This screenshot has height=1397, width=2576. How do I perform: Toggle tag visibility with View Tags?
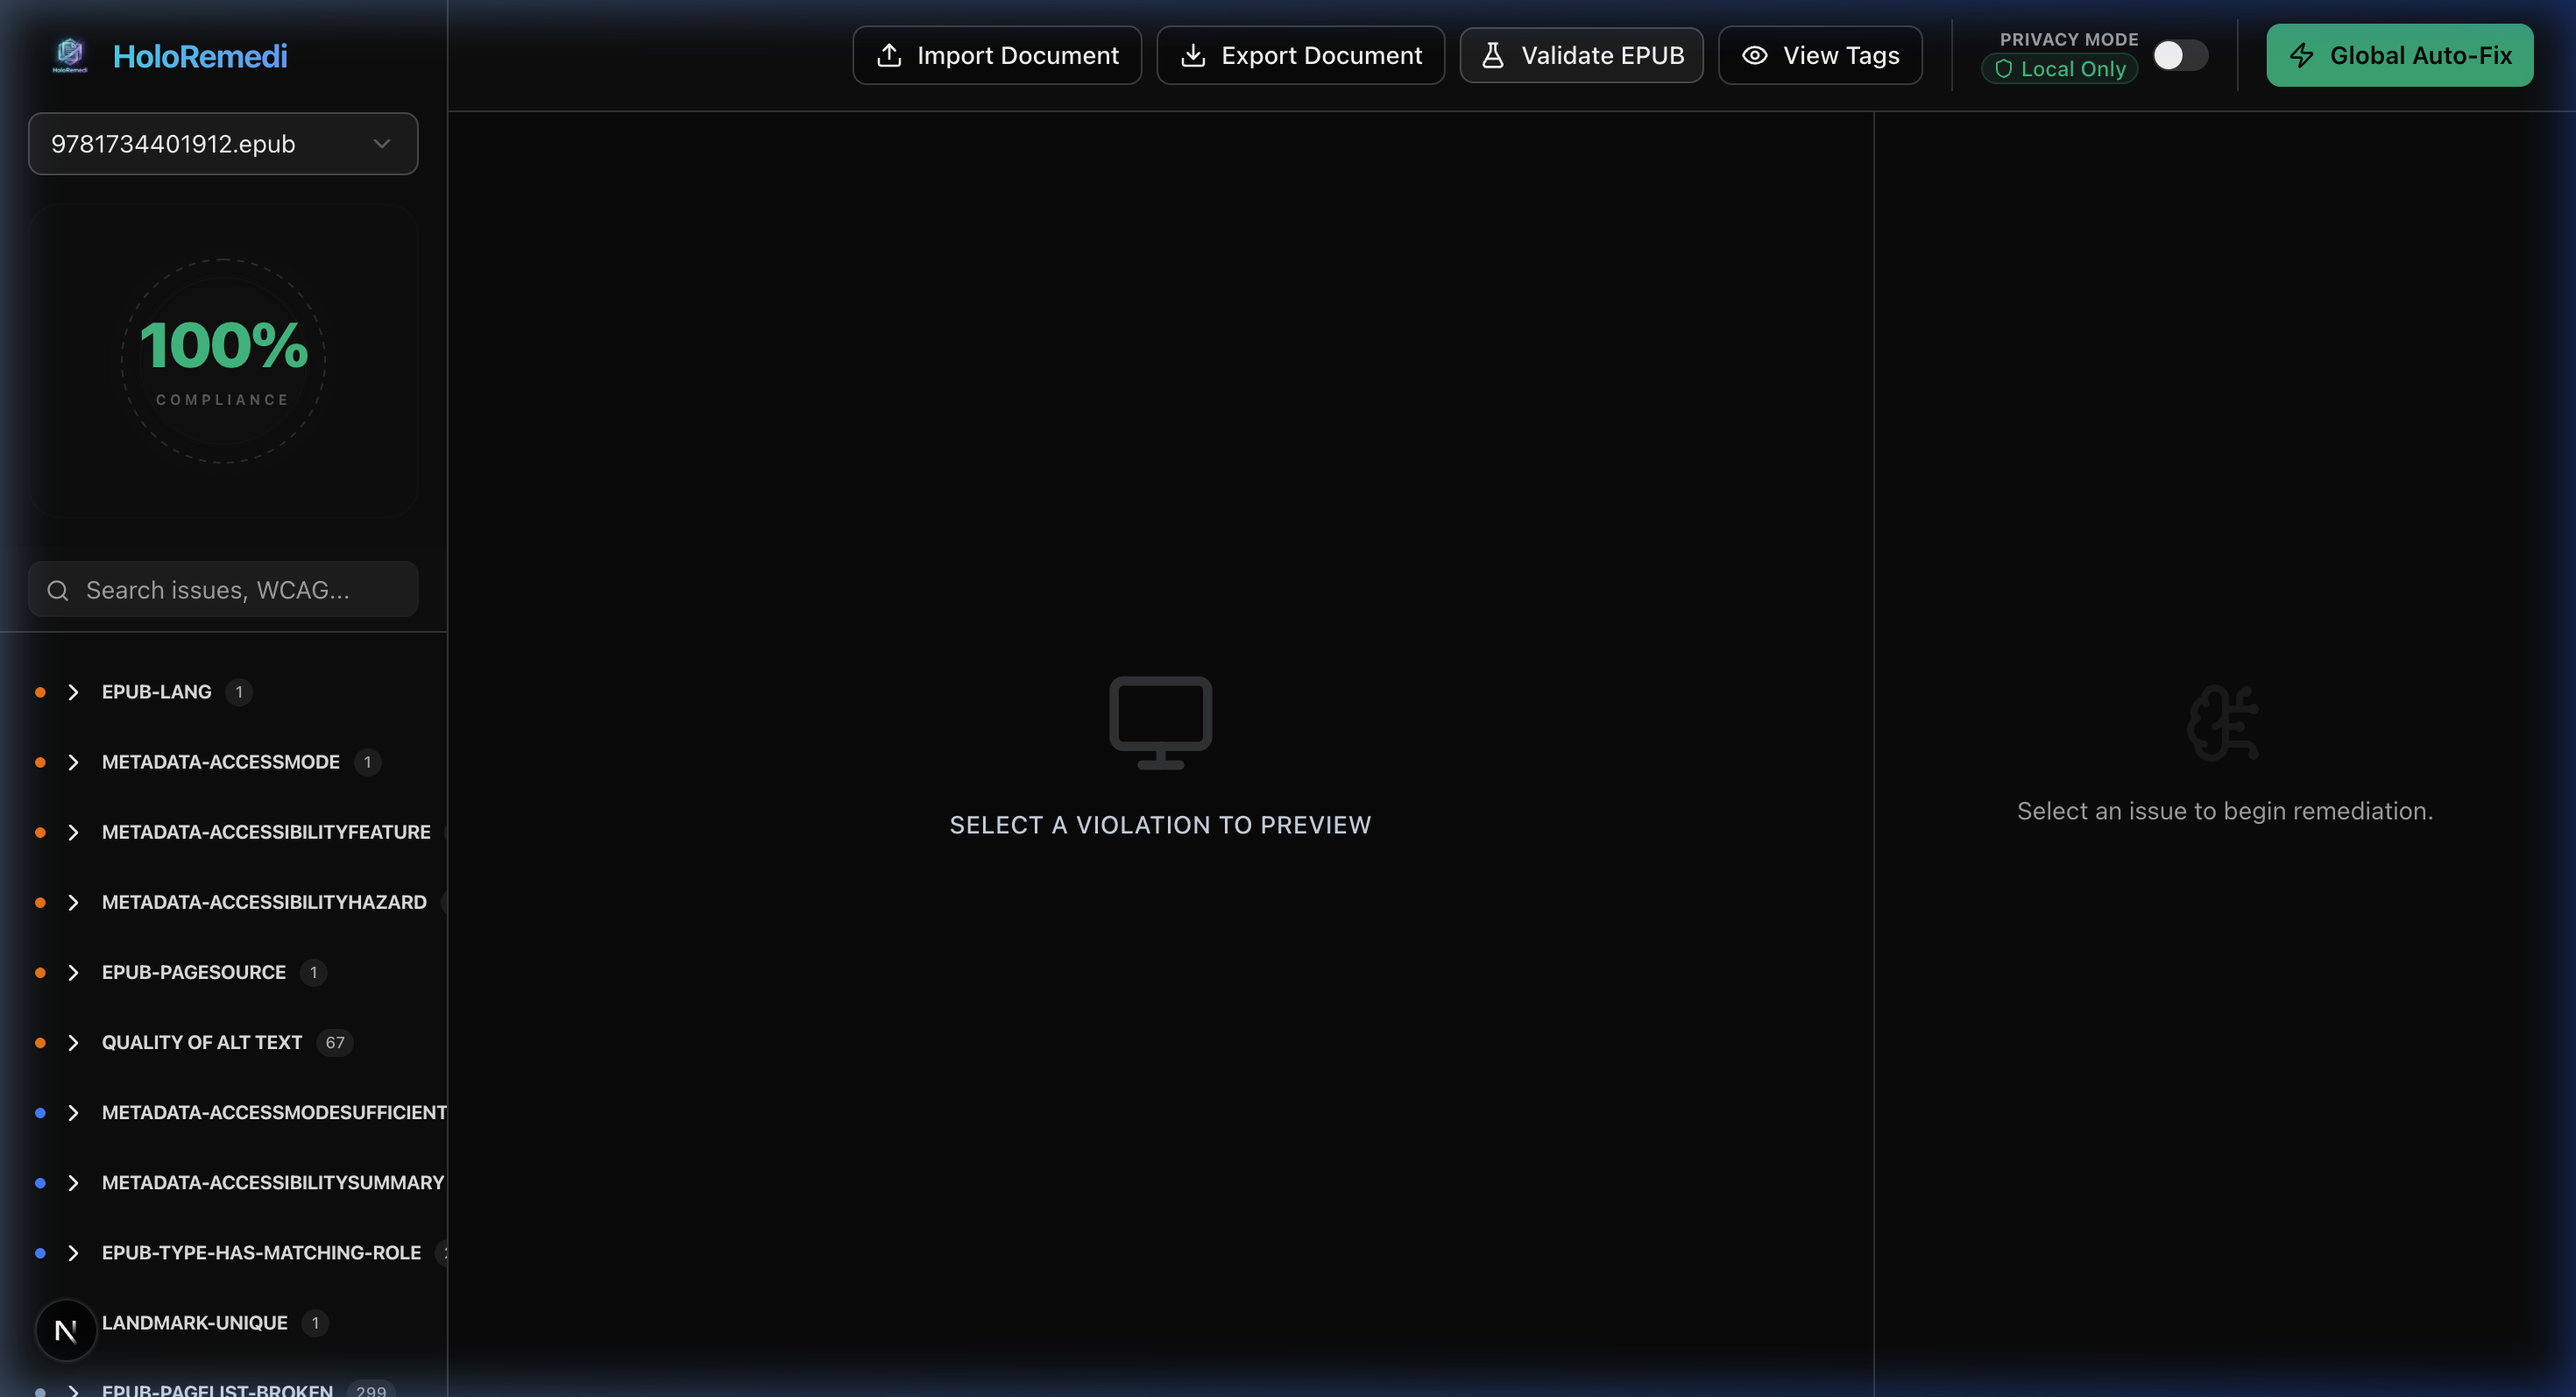1819,55
